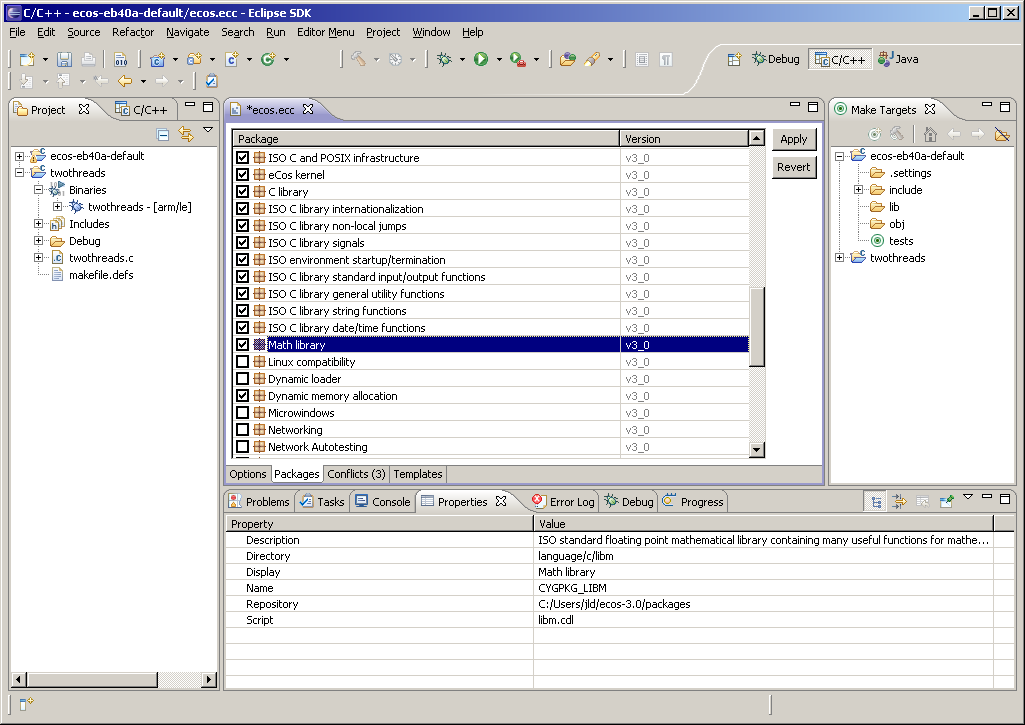Check the Microwindows package
Image resolution: width=1025 pixels, height=725 pixels.
point(243,413)
